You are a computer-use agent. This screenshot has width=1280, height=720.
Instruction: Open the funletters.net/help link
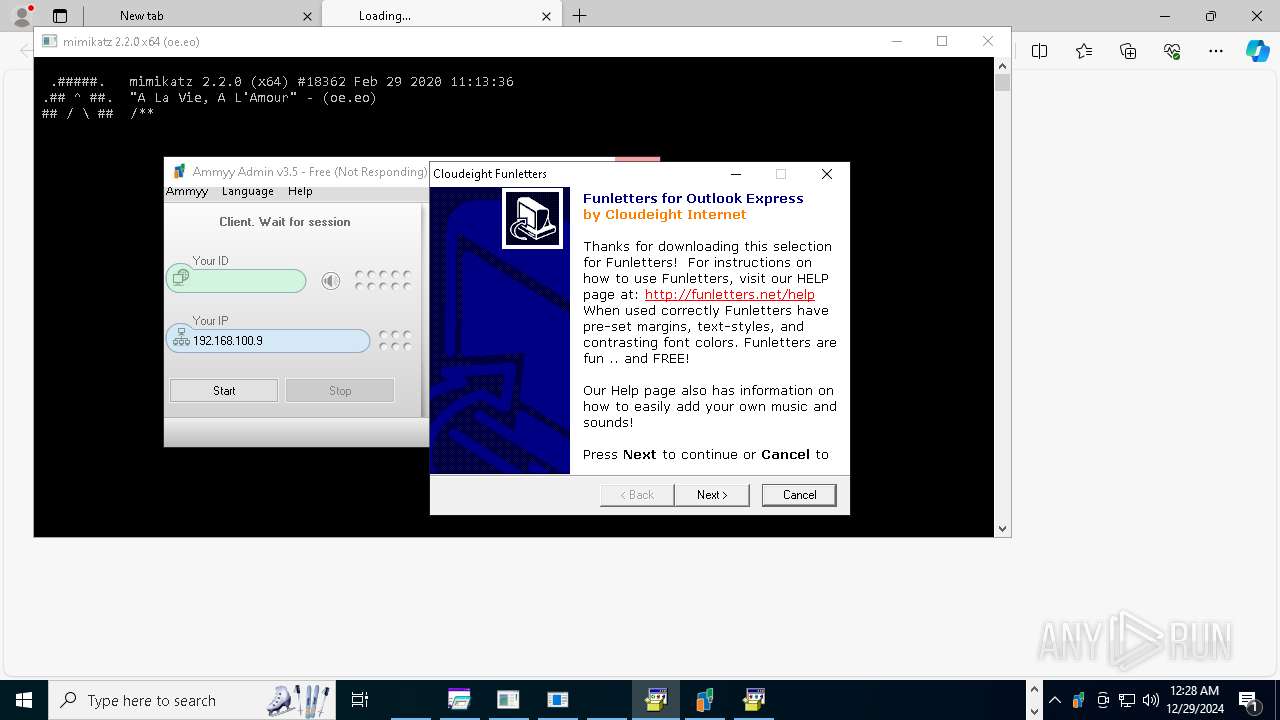(730, 295)
